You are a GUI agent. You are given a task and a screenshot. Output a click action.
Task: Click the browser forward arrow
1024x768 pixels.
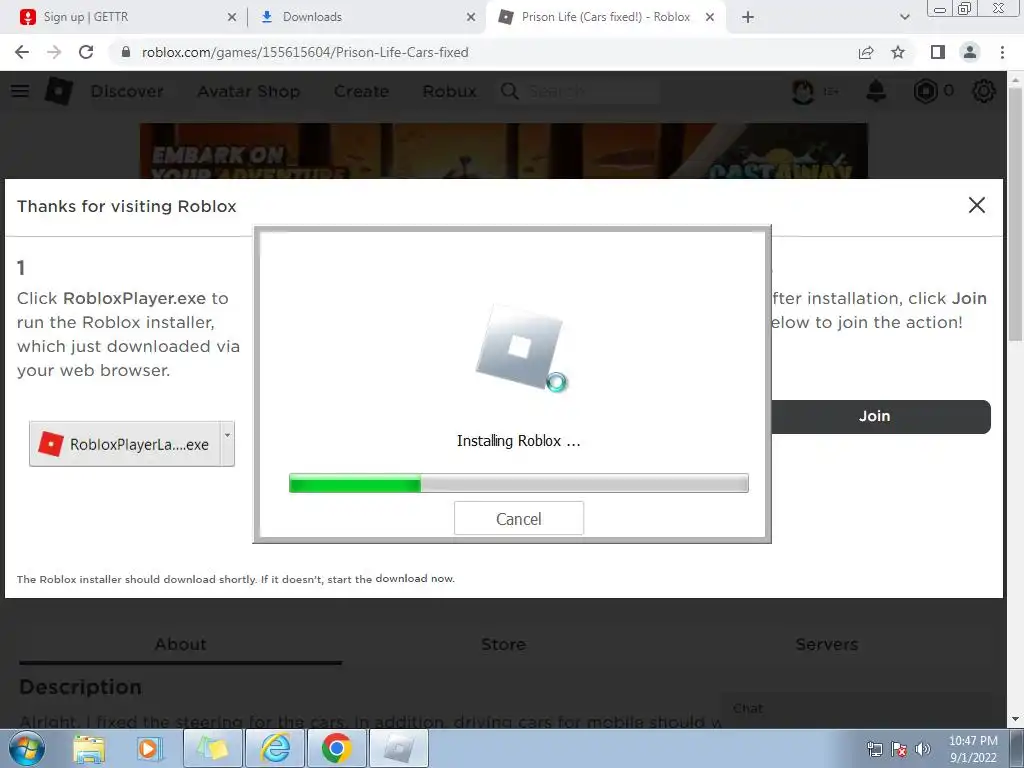pos(54,52)
